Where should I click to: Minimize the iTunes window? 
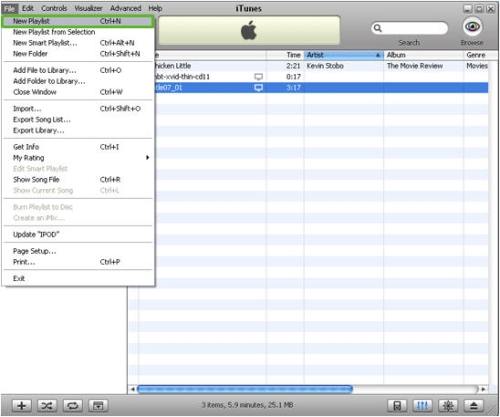coord(468,9)
